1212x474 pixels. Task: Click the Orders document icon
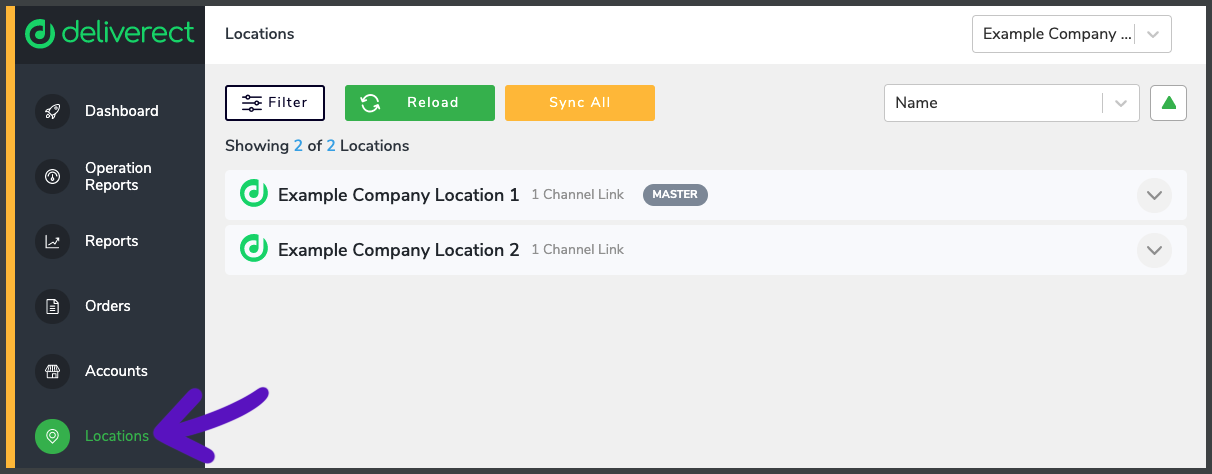click(x=52, y=306)
